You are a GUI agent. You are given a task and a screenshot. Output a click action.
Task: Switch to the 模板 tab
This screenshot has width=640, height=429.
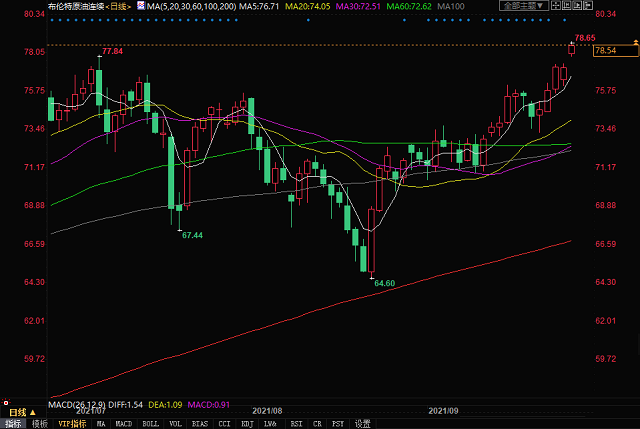click(39, 423)
